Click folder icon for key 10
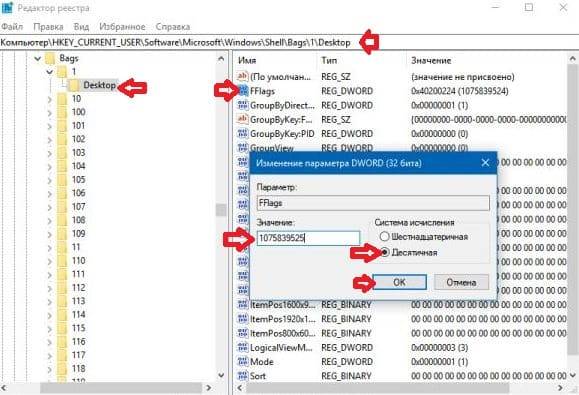 62,99
